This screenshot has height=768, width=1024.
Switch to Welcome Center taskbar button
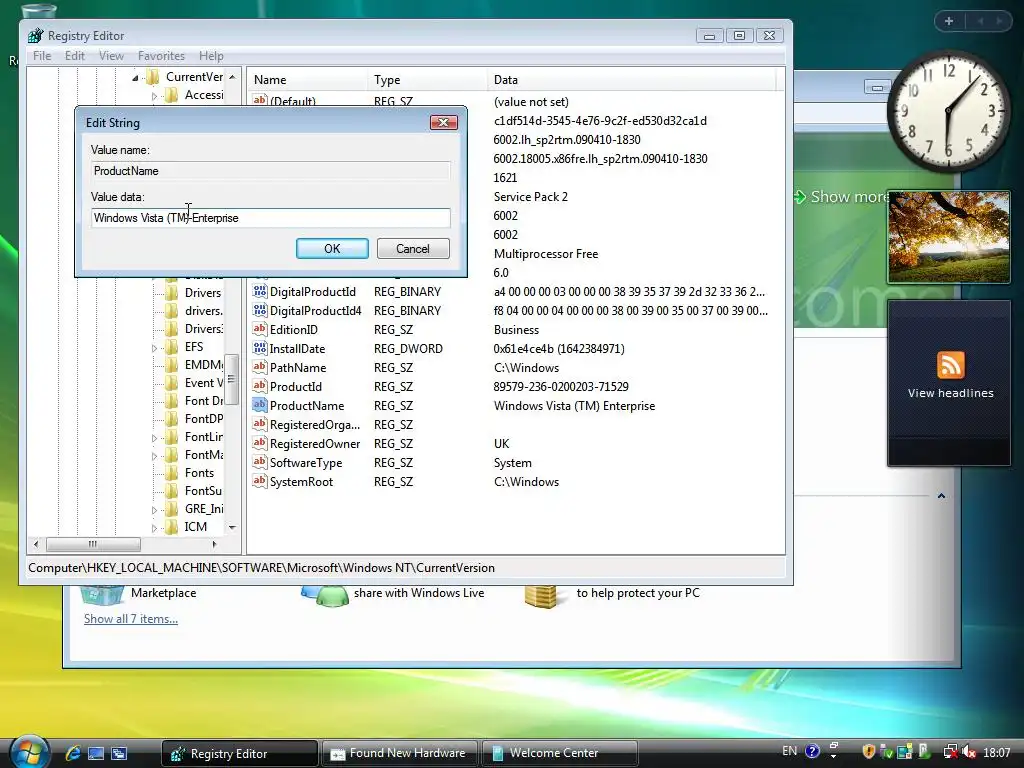[x=560, y=753]
